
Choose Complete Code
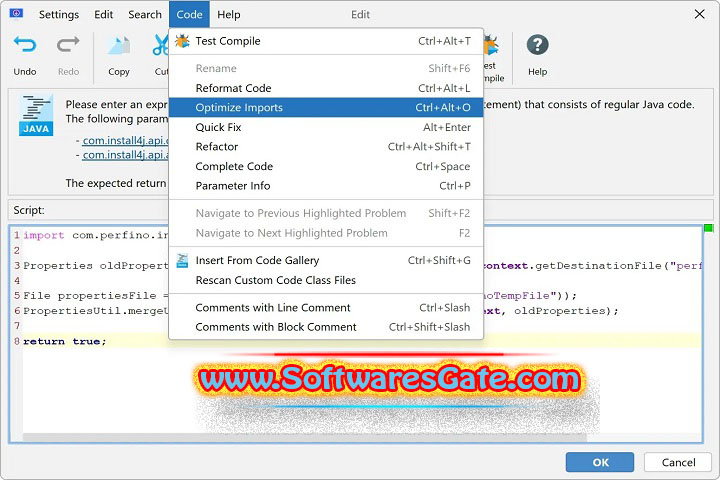[326, 166]
